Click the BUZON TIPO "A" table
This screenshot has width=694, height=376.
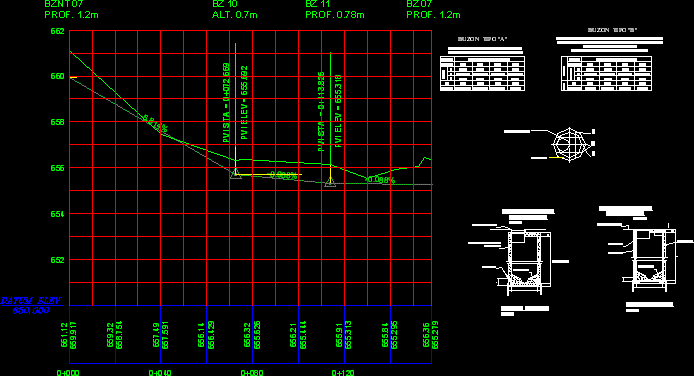pyautogui.click(x=482, y=73)
